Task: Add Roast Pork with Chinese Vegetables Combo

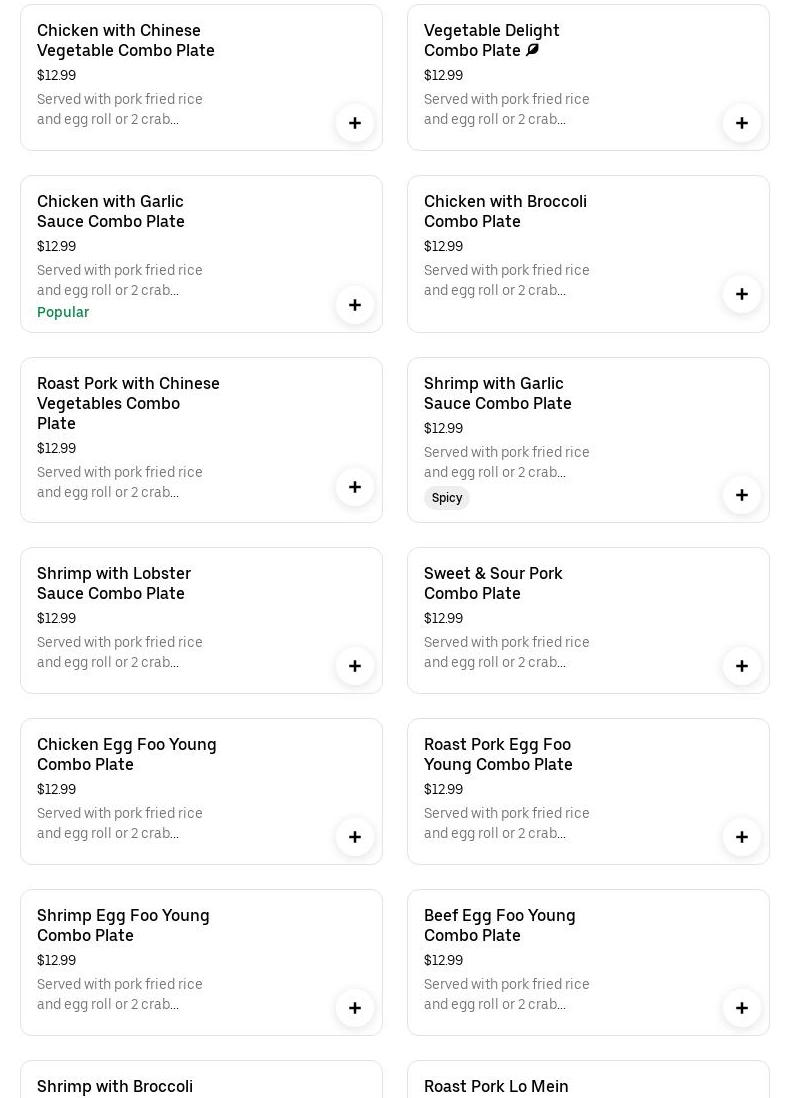Action: pyautogui.click(x=355, y=487)
